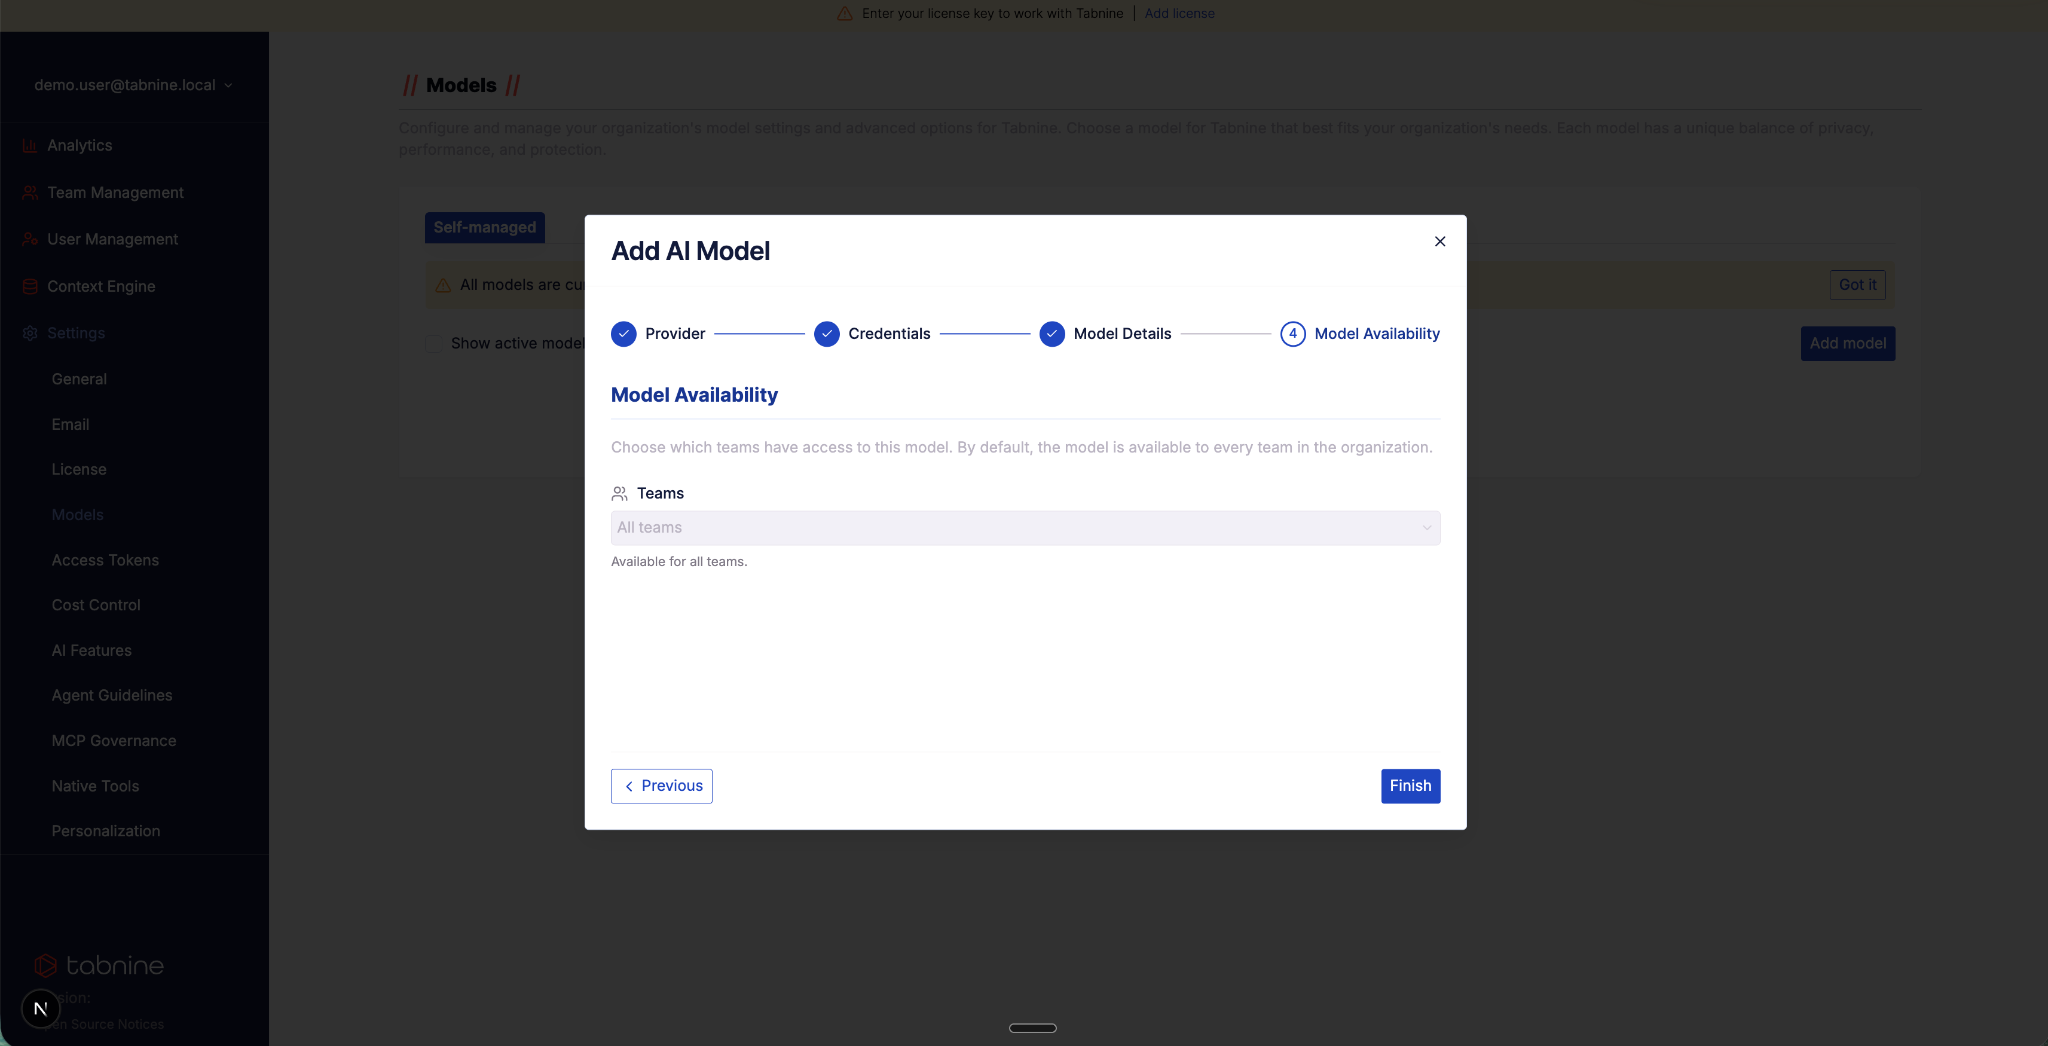The height and width of the screenshot is (1046, 2048).
Task: Open the All teams dropdown
Action: click(x=1025, y=528)
